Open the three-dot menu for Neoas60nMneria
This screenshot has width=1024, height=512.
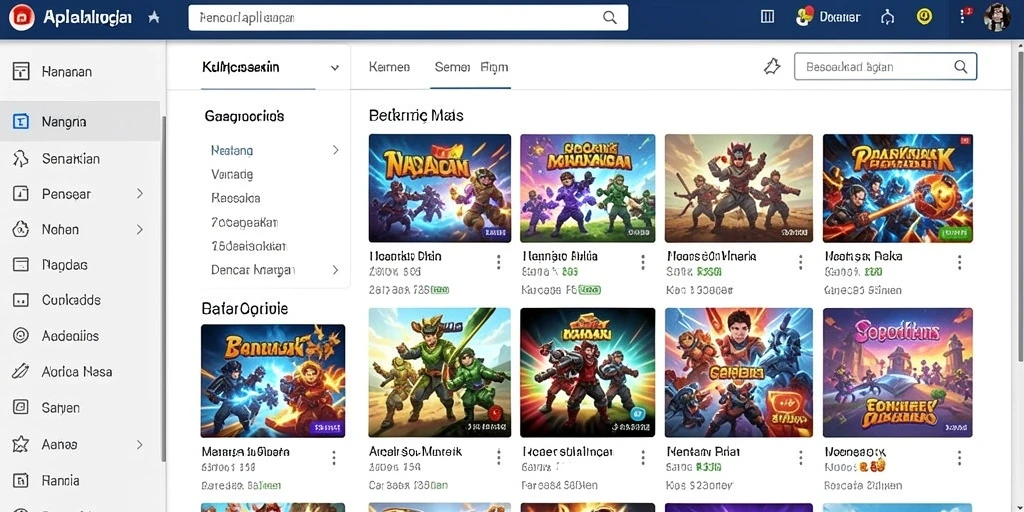pos(801,263)
